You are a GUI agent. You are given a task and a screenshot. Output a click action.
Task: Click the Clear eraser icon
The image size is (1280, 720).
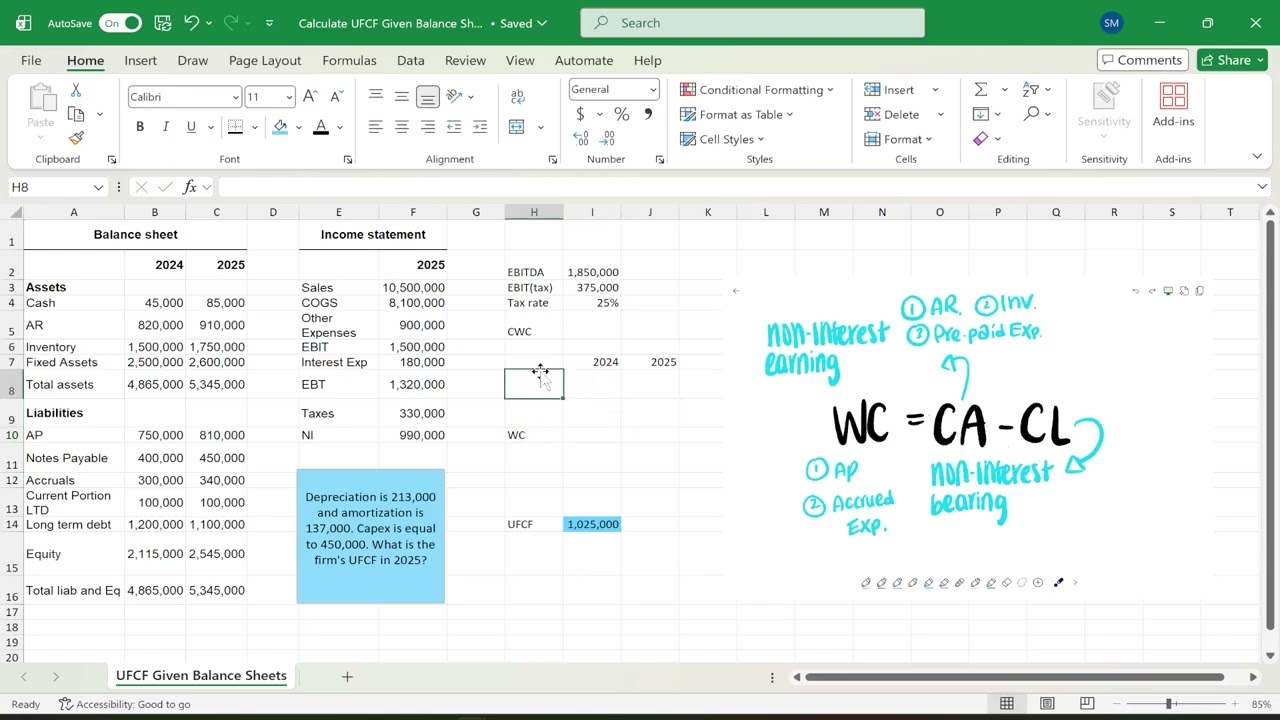981,138
